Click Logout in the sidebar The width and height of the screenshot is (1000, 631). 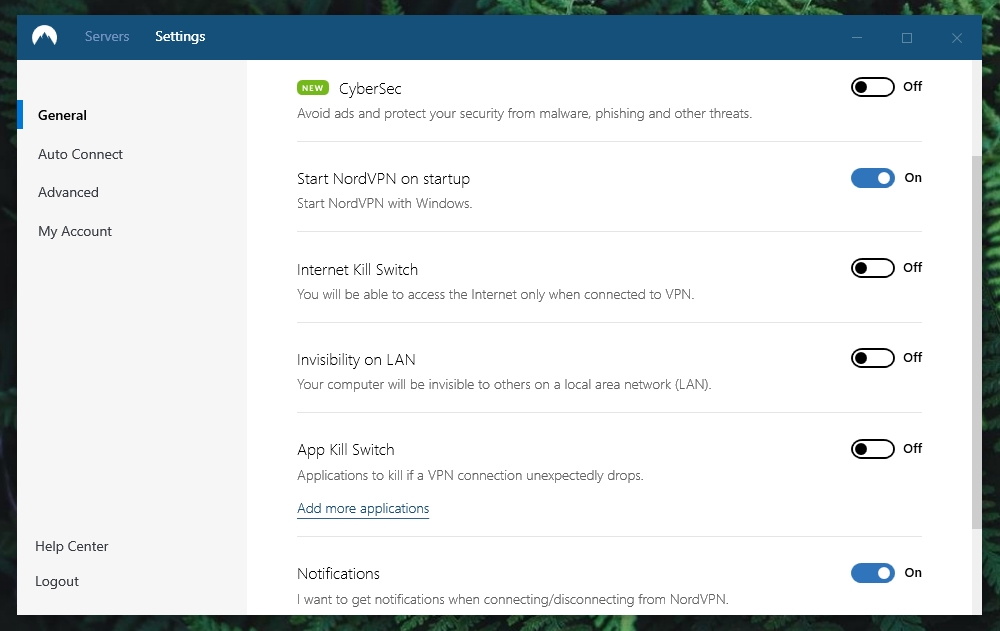pos(57,582)
